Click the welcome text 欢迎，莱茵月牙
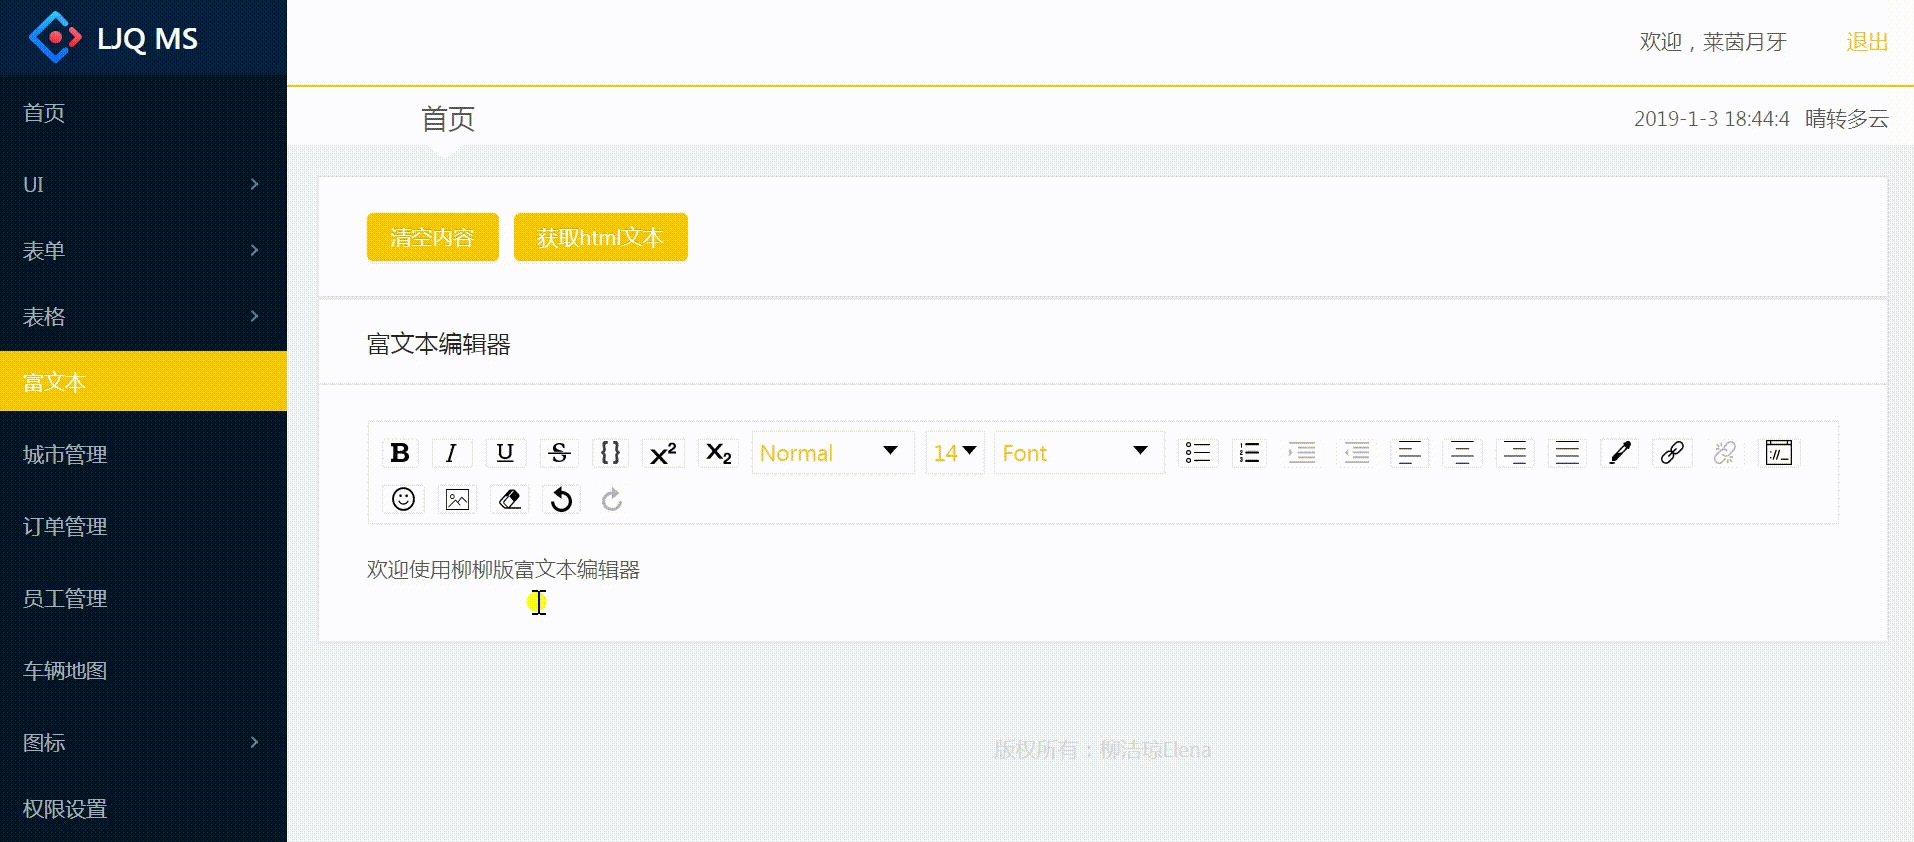 pos(1712,42)
